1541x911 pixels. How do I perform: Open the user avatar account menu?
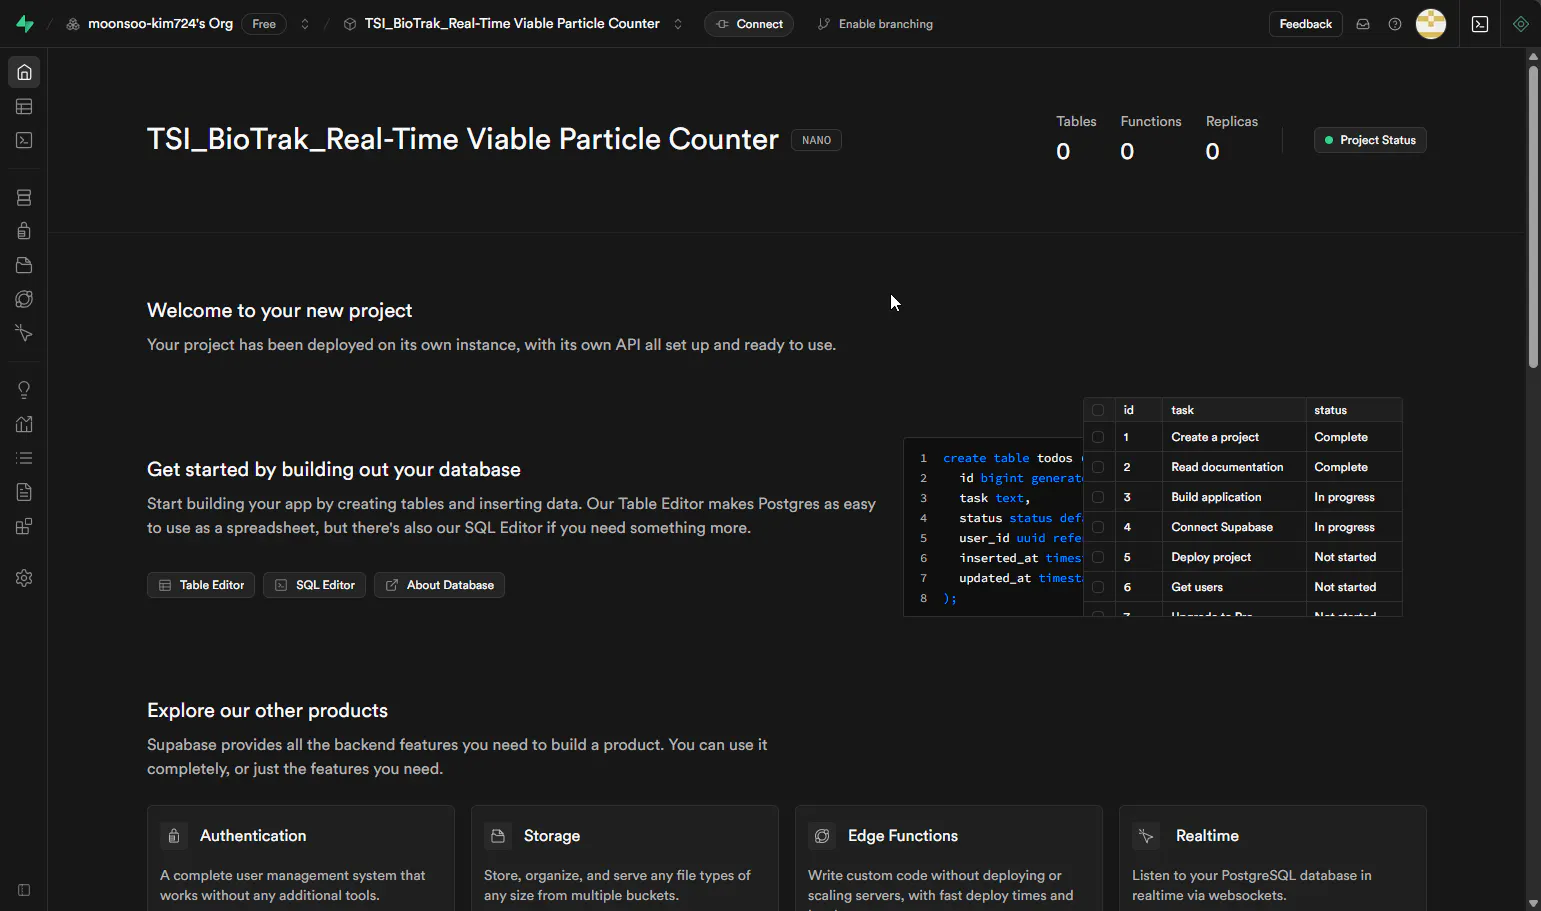click(x=1431, y=24)
